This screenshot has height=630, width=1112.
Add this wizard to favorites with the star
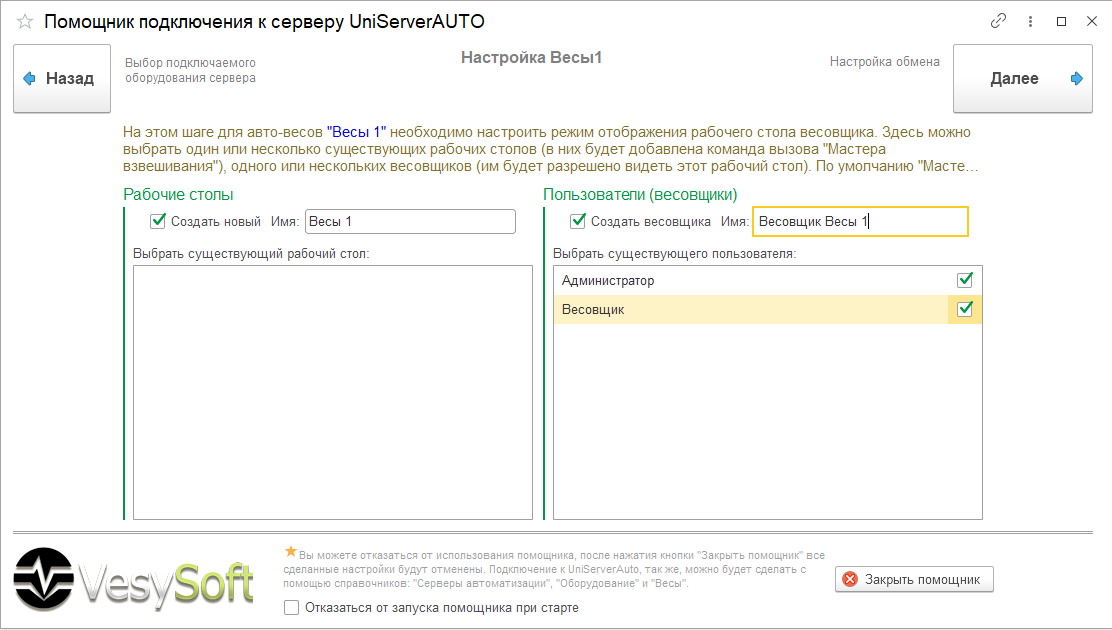pyautogui.click(x=25, y=21)
